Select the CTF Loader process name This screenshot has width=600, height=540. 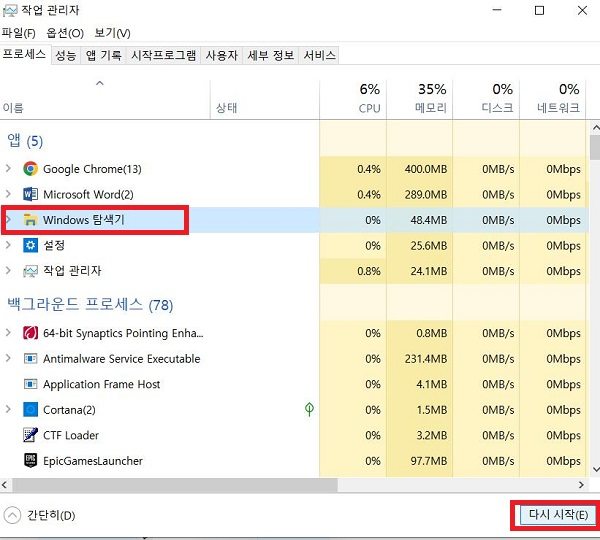[71, 435]
